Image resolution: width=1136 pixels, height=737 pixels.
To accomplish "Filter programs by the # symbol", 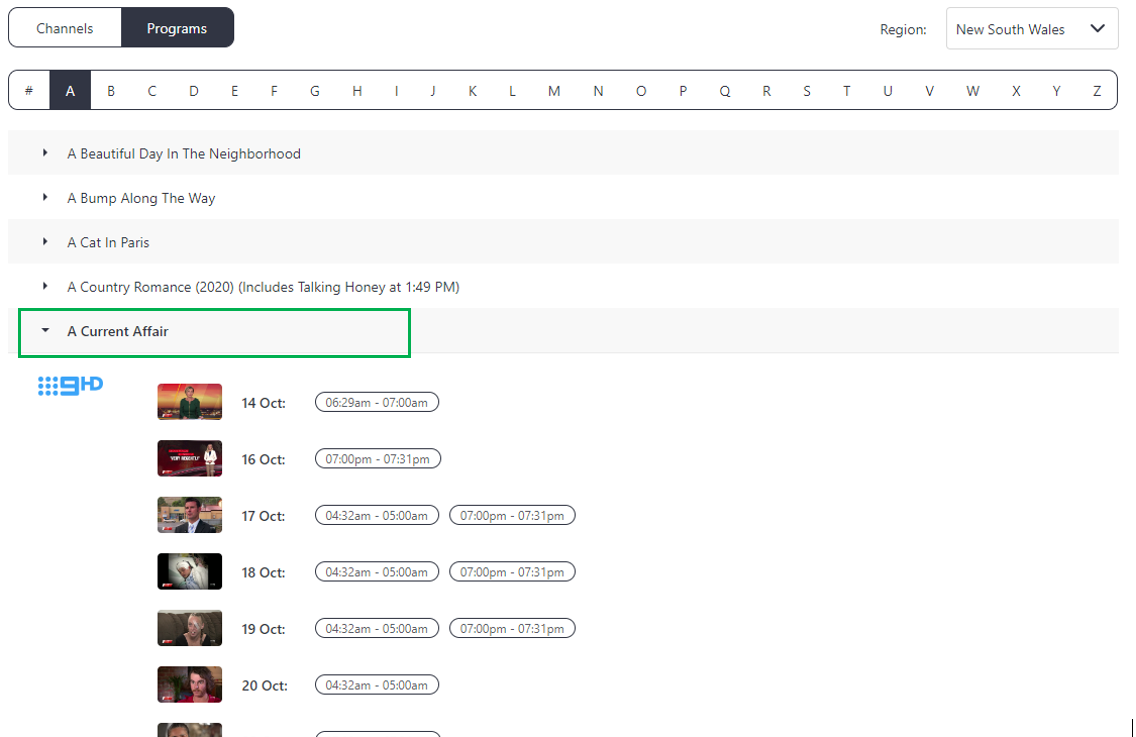I will click(x=29, y=91).
